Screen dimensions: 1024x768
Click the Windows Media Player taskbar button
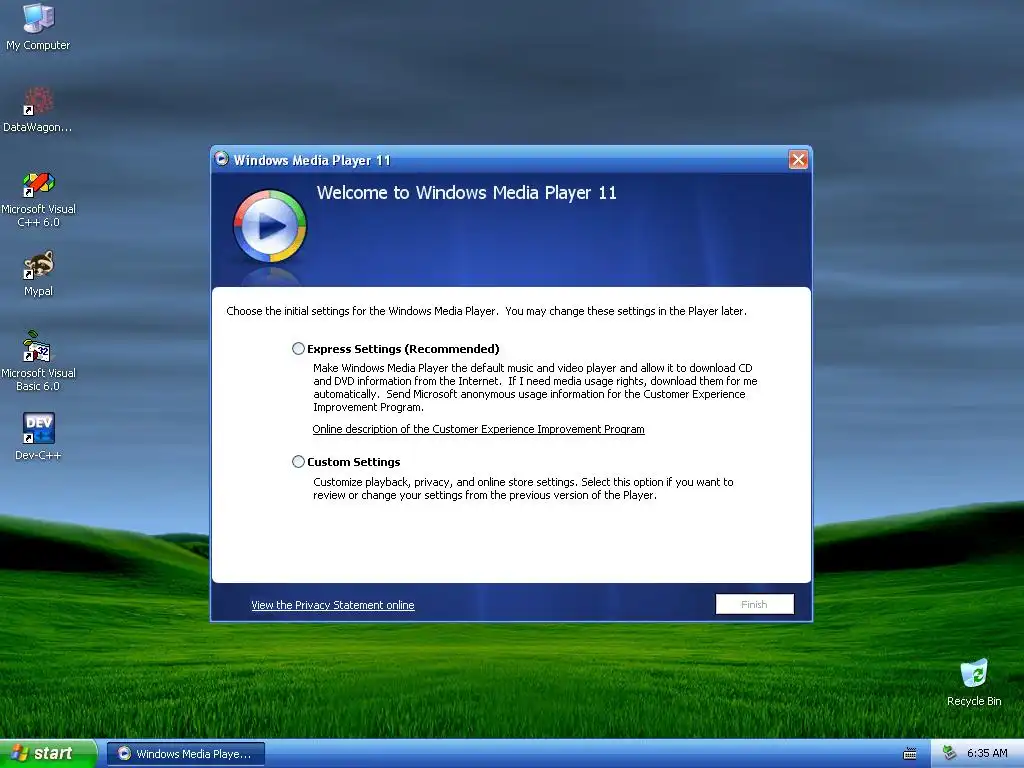(x=186, y=754)
